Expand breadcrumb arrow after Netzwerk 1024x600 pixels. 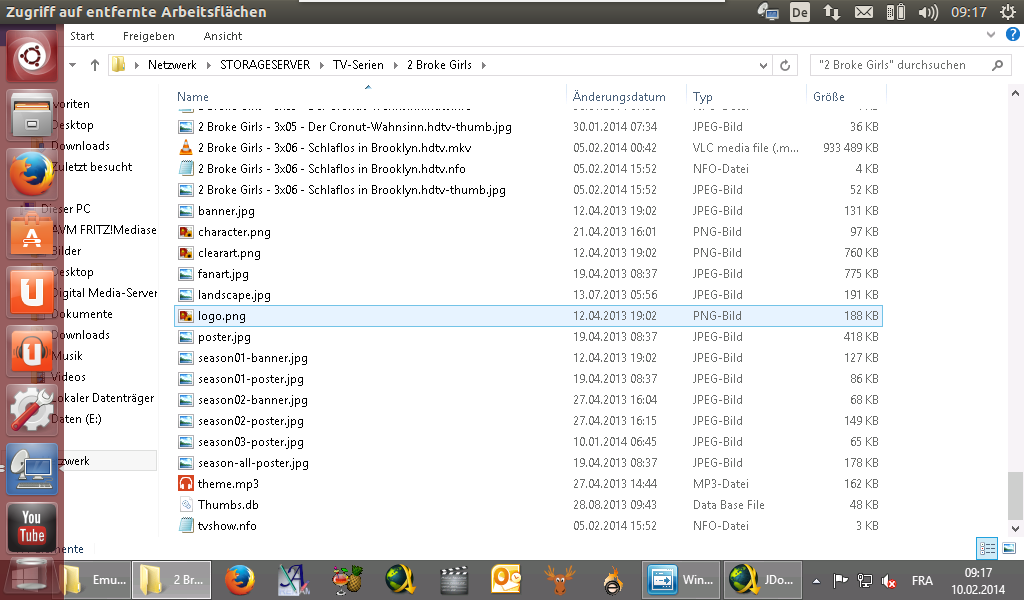208,65
